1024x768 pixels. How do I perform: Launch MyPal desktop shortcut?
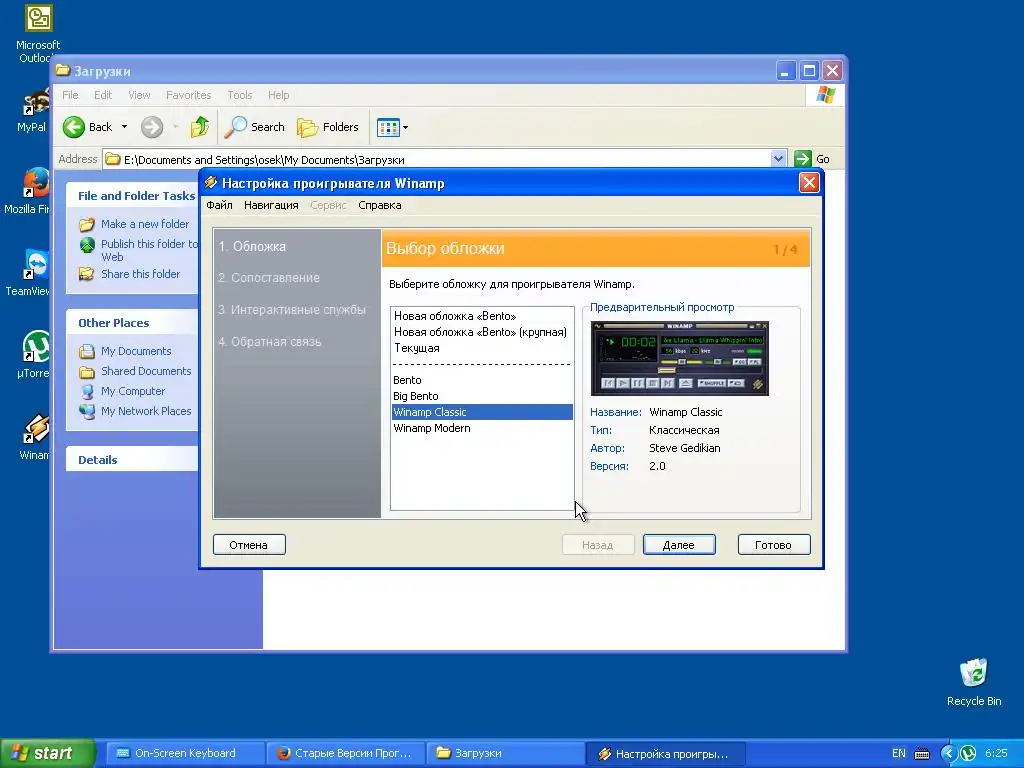pyautogui.click(x=33, y=110)
